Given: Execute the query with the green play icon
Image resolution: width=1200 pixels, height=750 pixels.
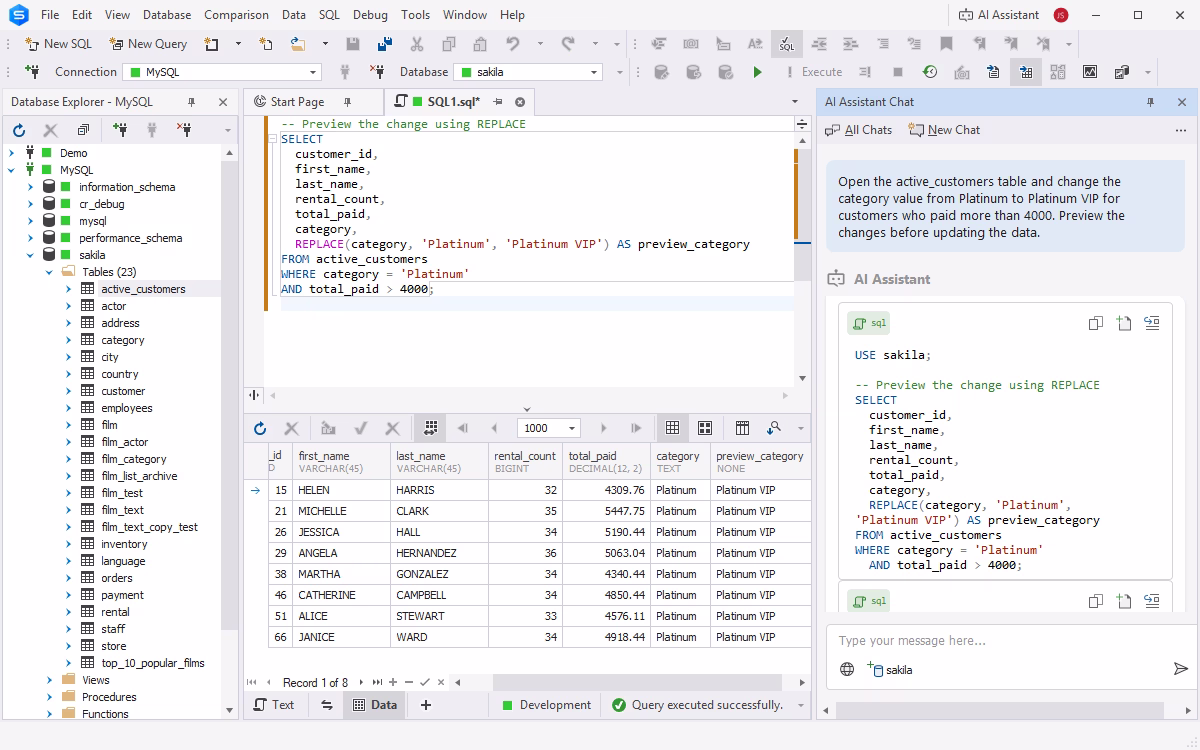Looking at the screenshot, I should [x=757, y=72].
